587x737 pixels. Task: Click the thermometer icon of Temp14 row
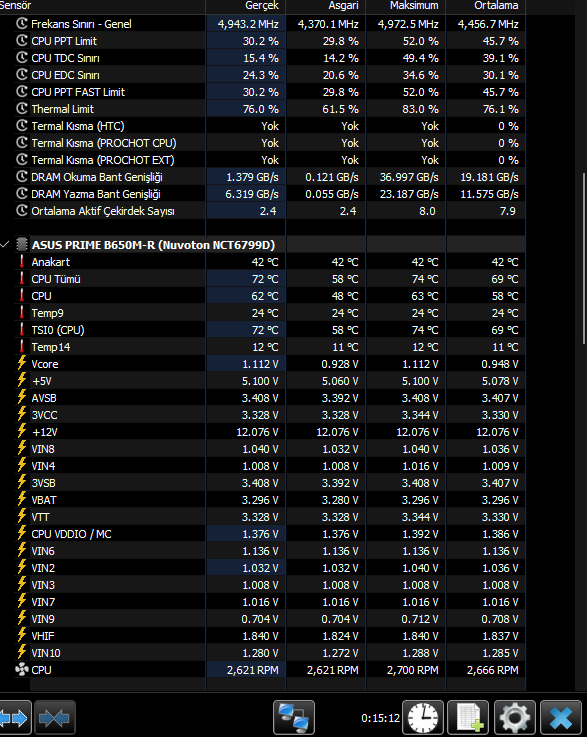point(22,346)
